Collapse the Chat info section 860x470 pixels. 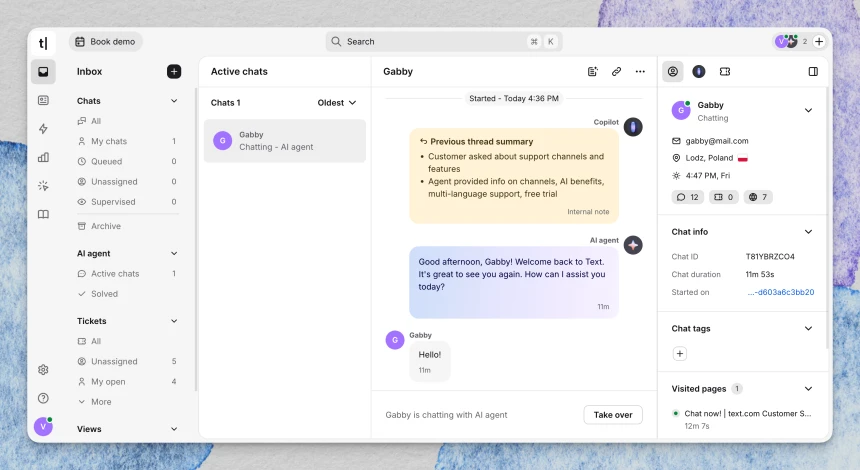(808, 231)
